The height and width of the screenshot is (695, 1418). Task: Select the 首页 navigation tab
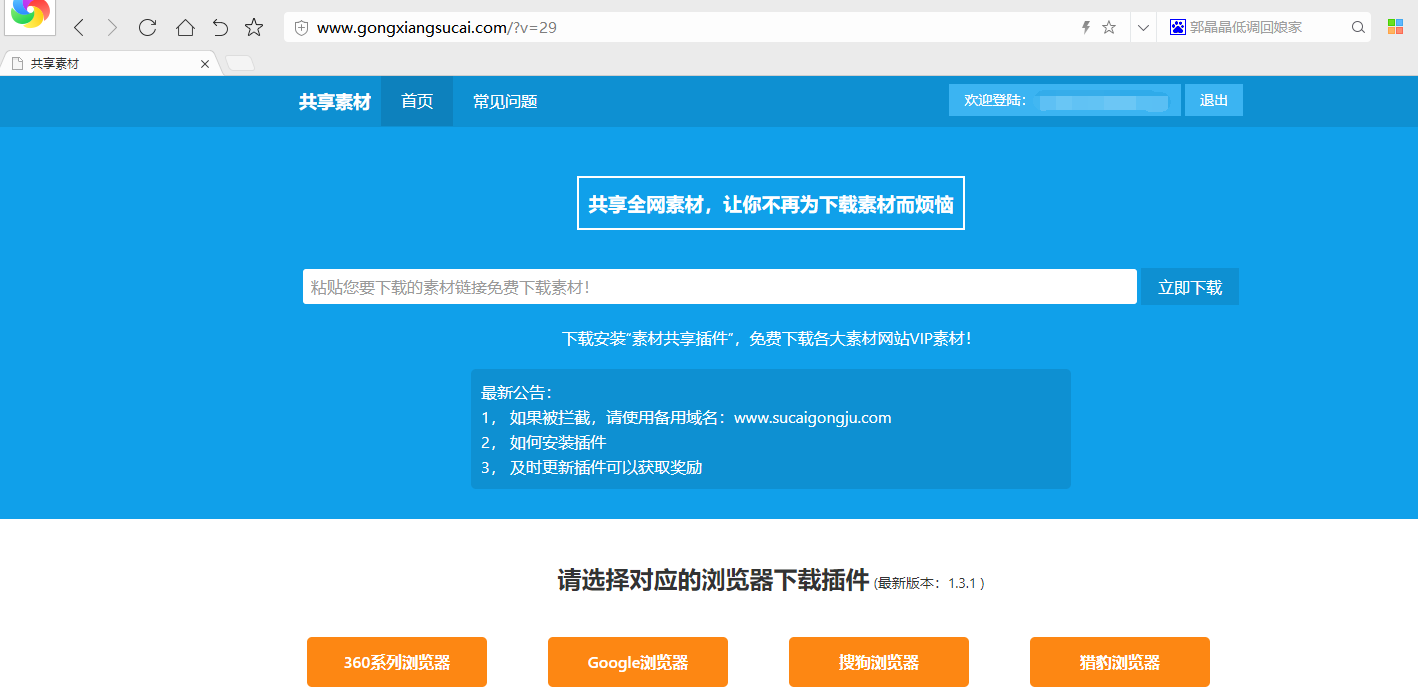(417, 101)
